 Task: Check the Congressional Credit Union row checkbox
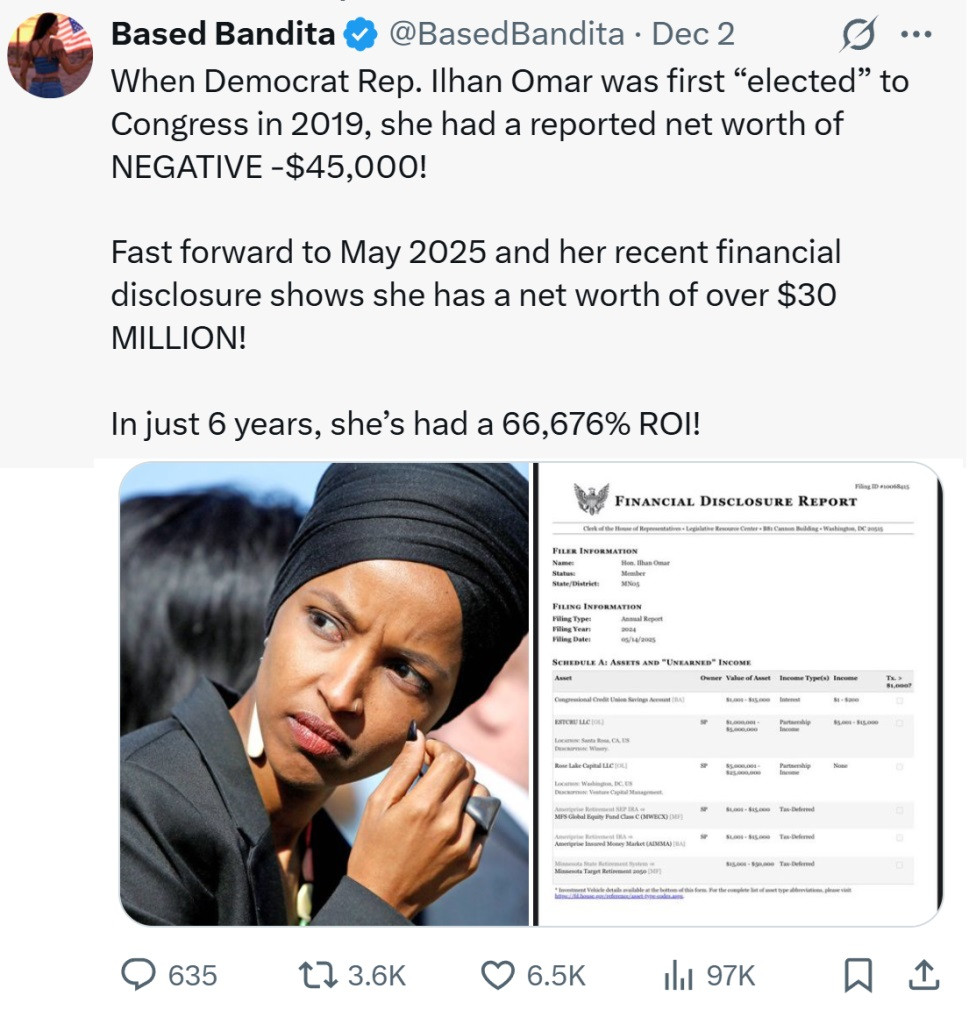point(900,701)
